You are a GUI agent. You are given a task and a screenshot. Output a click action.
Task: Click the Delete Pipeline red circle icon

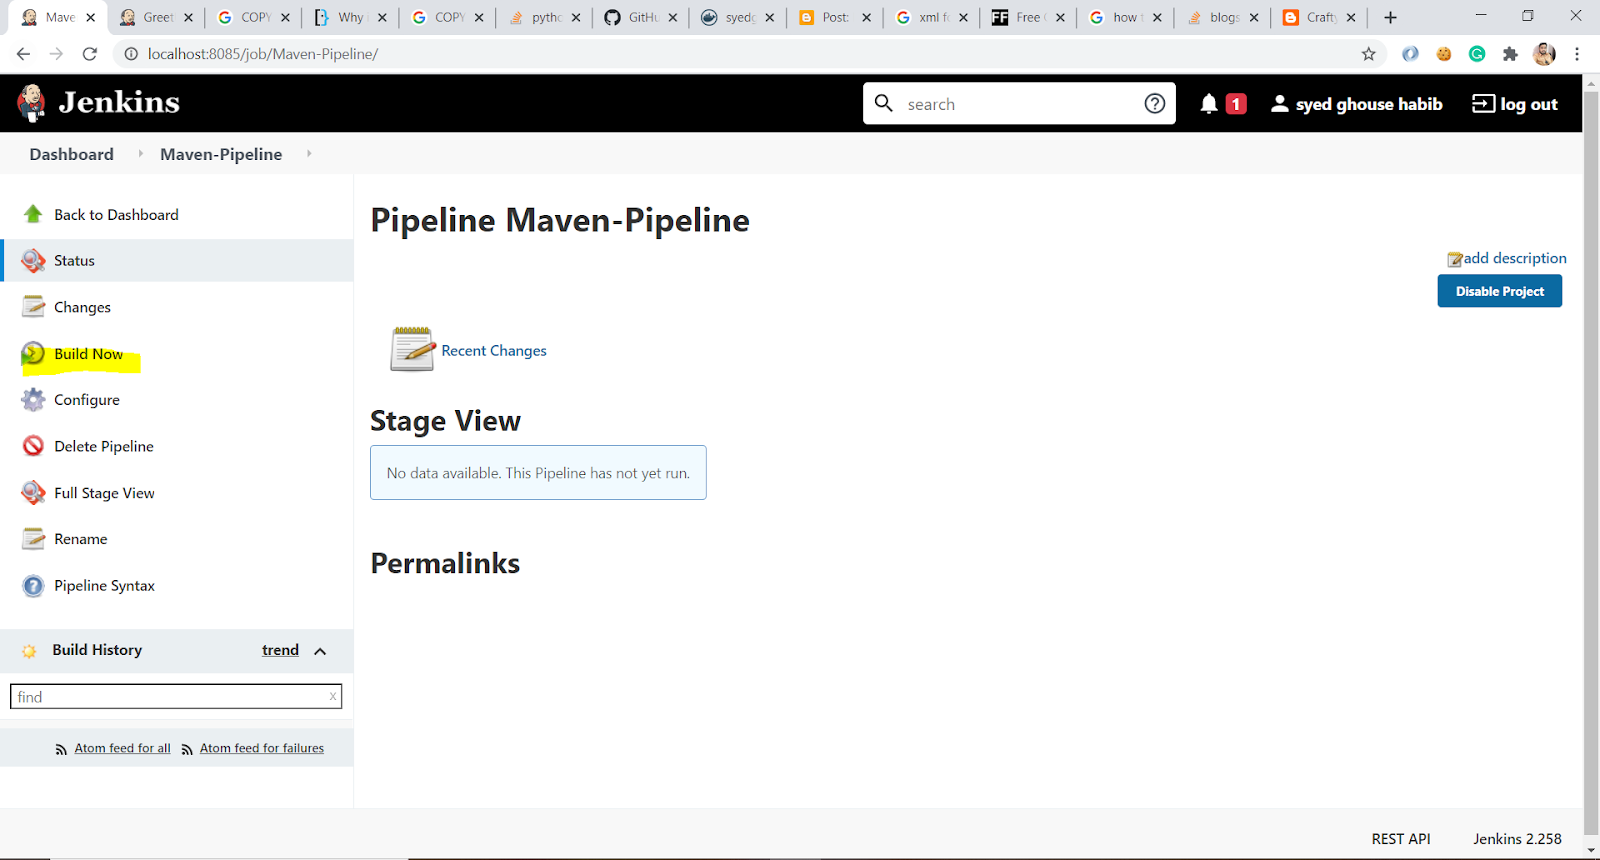[33, 446]
